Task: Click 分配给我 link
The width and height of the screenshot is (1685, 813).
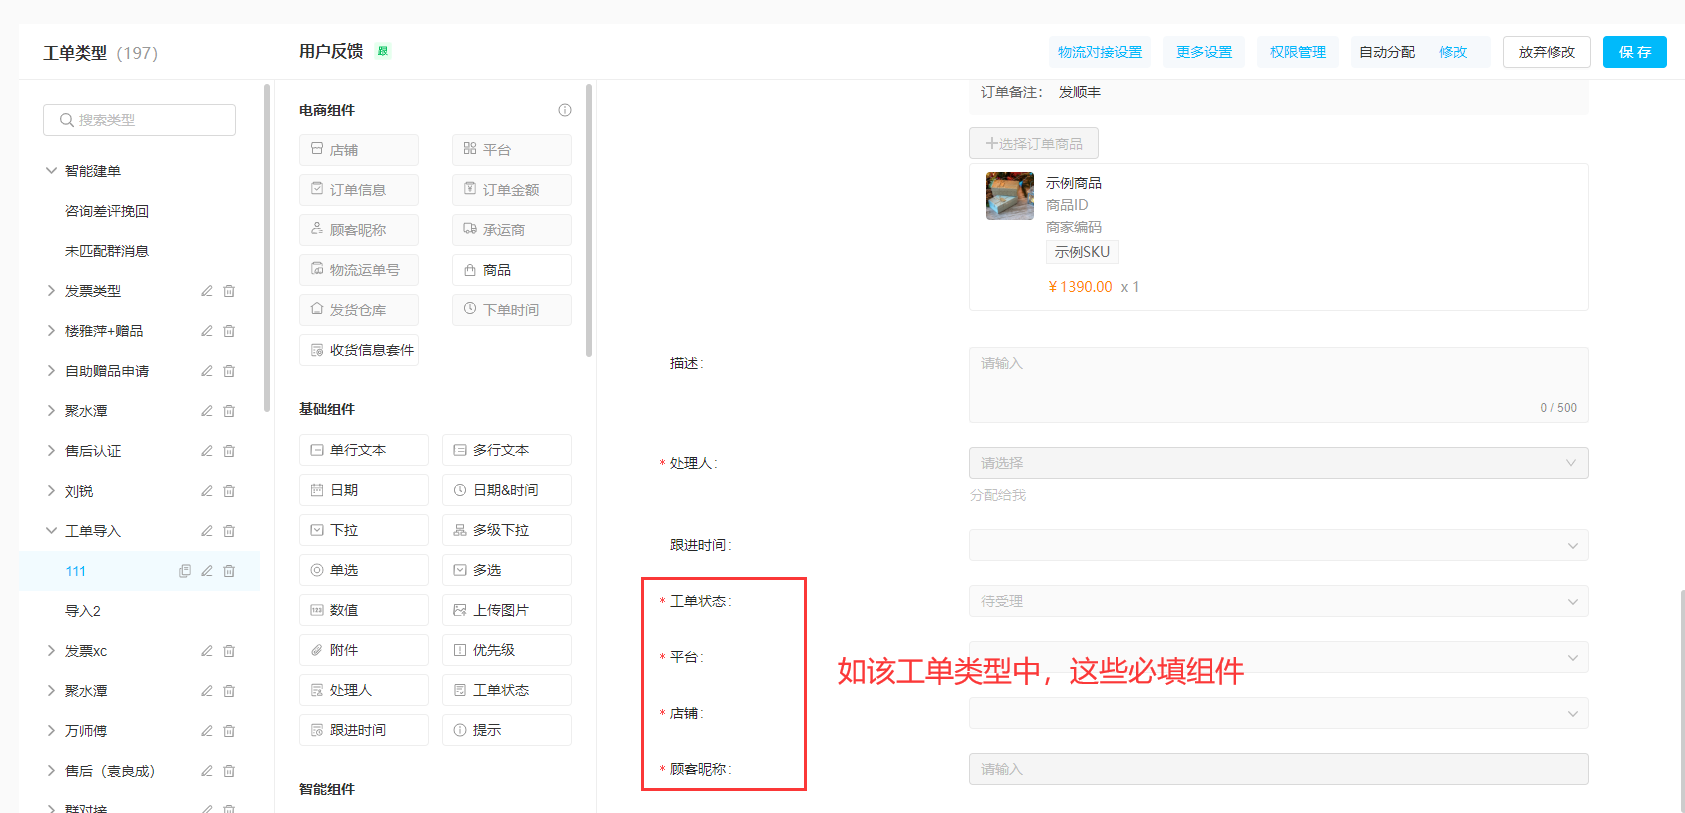Action: click(998, 495)
